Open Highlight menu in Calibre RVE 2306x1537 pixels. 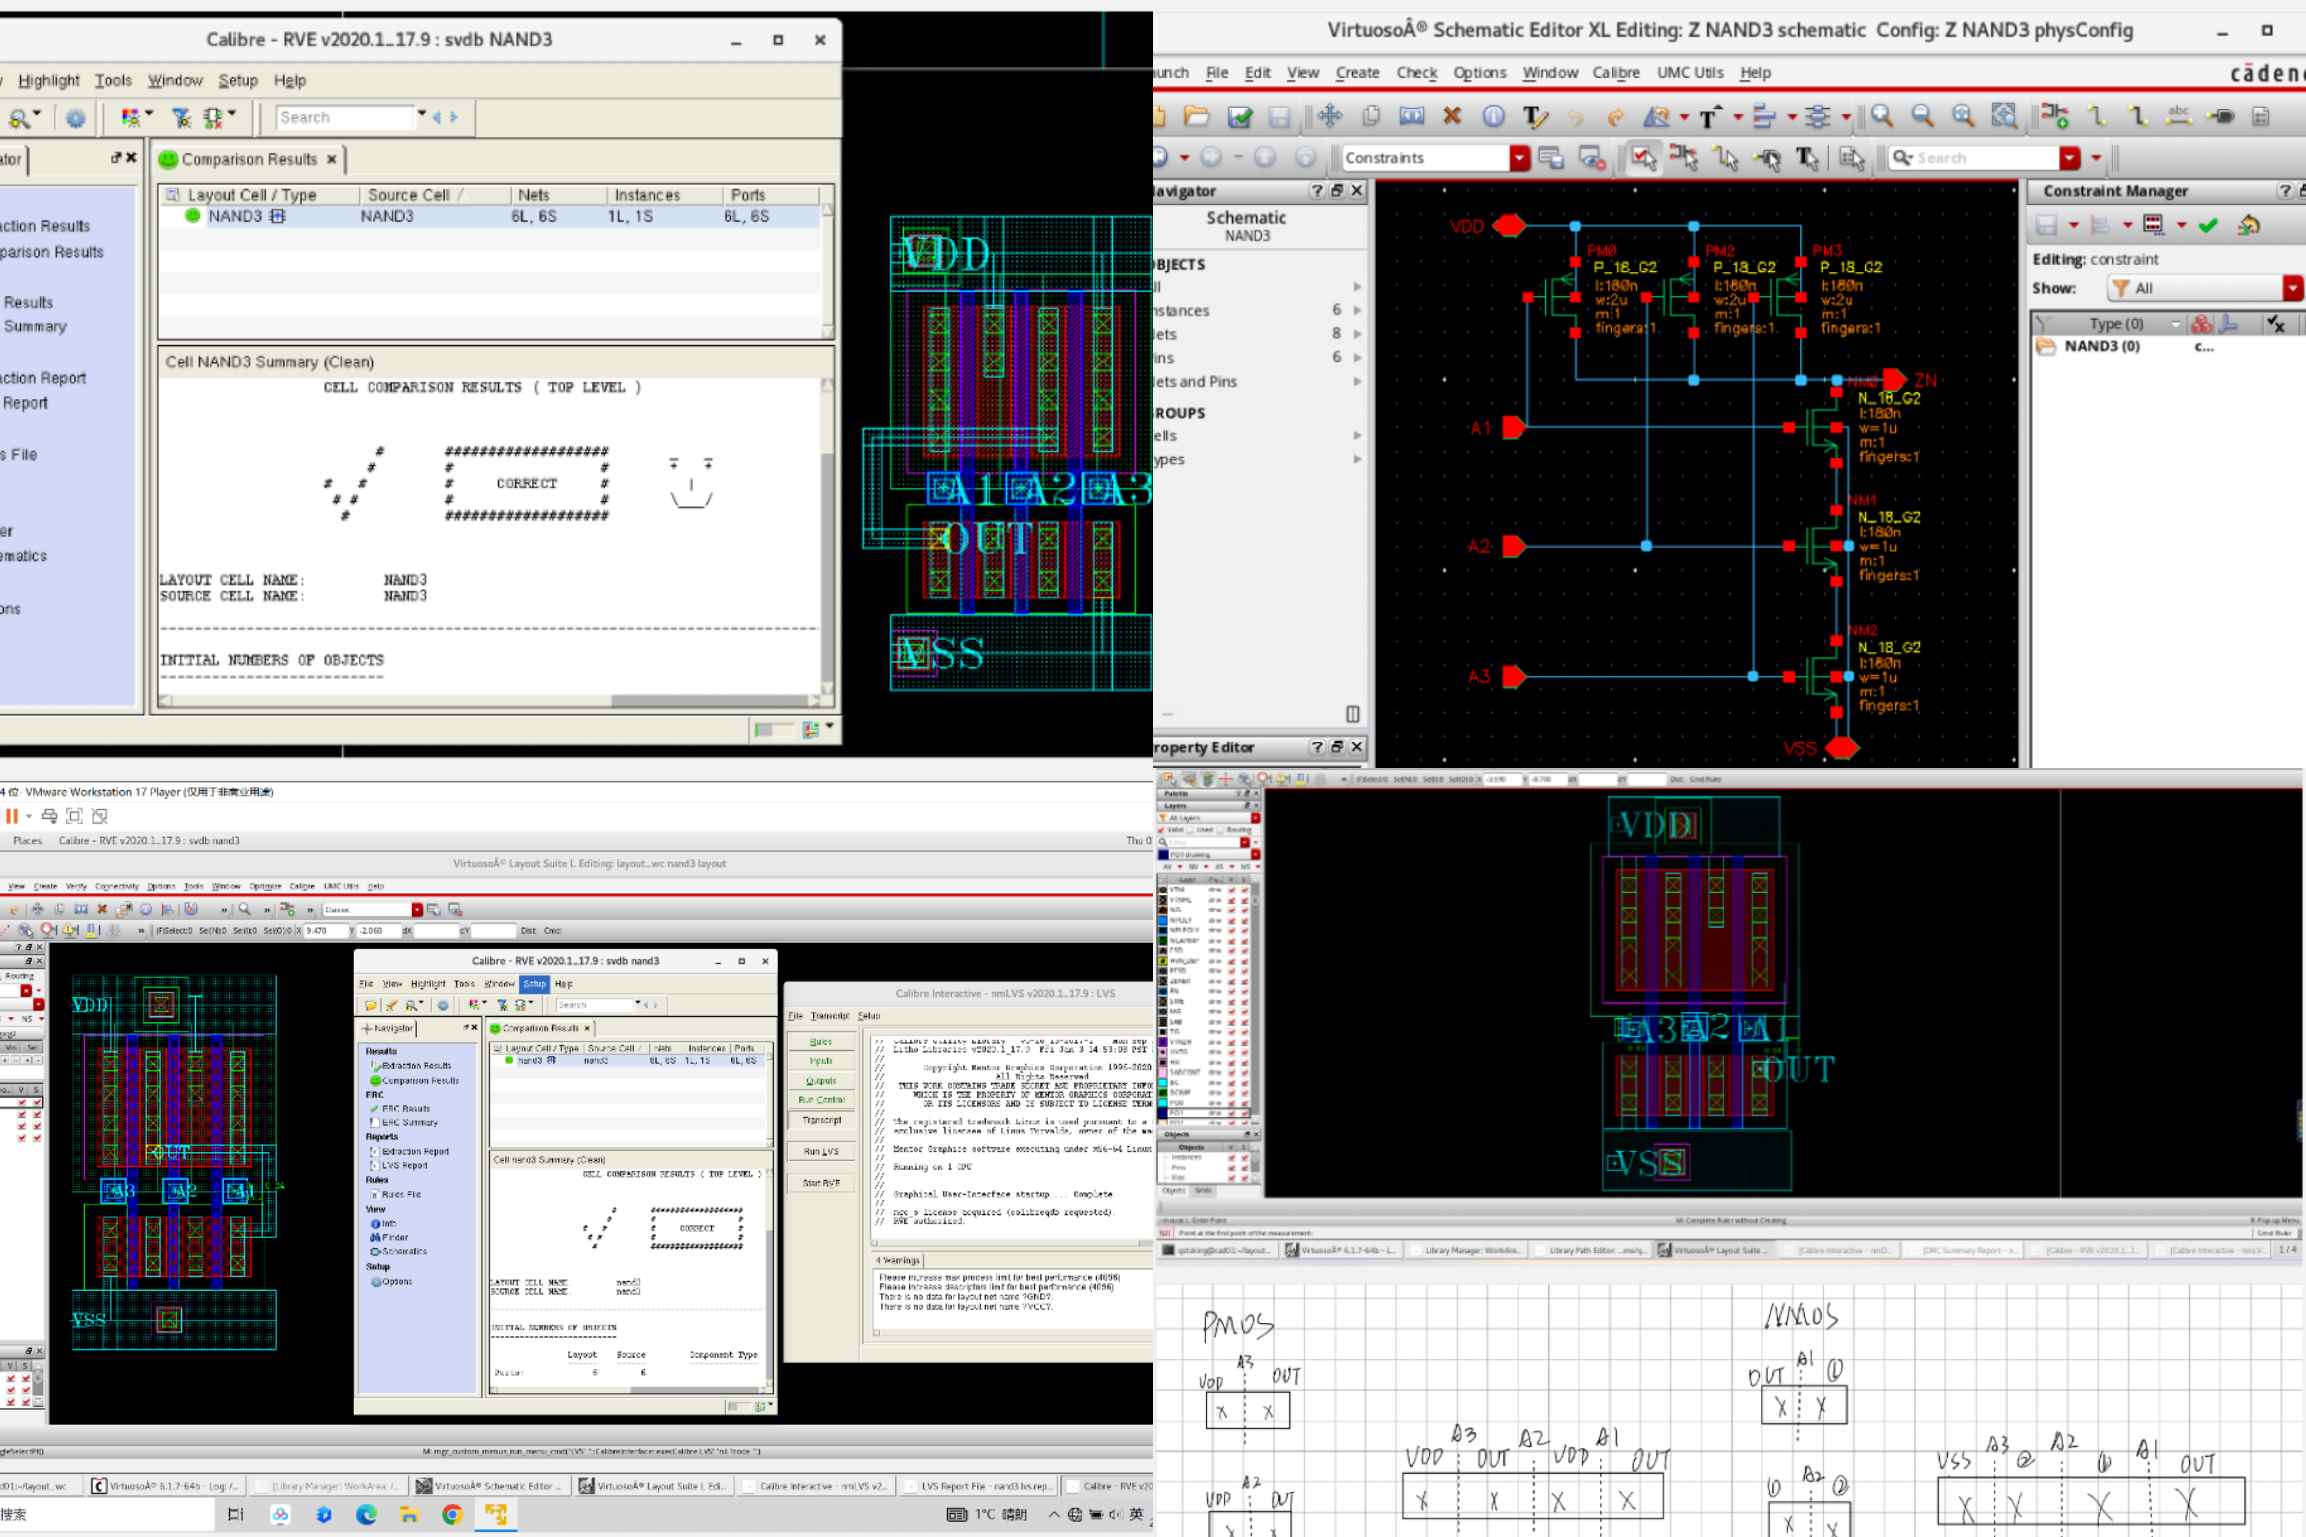tap(48, 81)
